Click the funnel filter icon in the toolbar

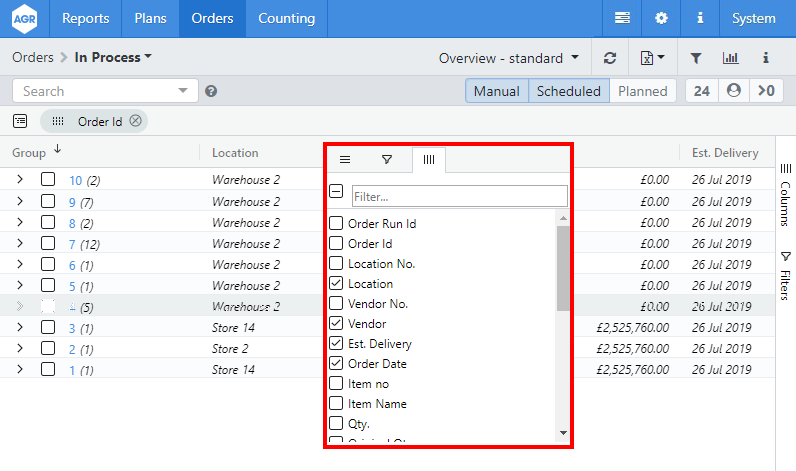696,58
